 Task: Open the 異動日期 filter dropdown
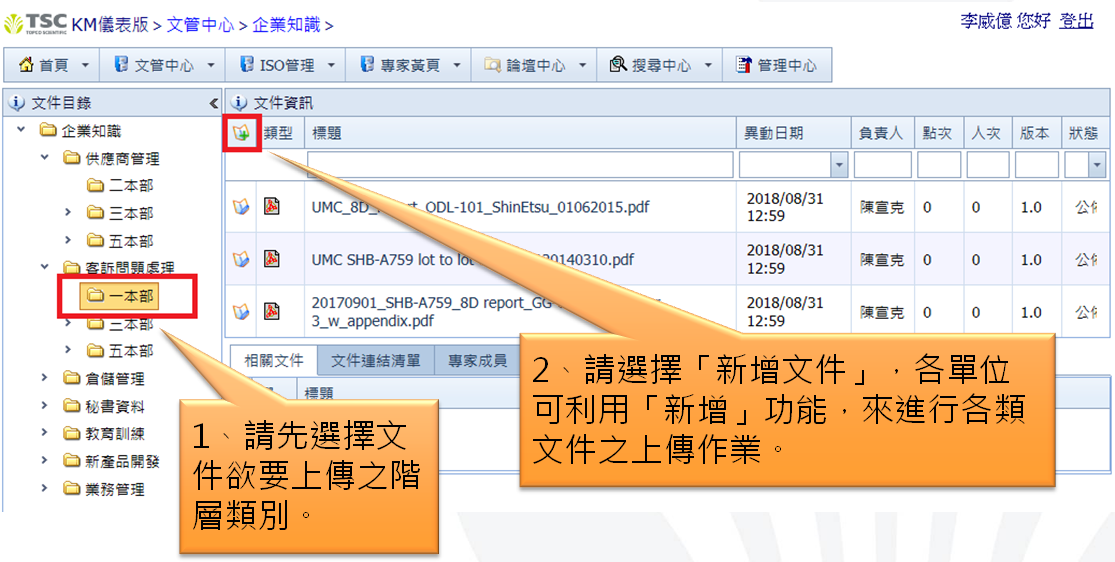(x=838, y=165)
